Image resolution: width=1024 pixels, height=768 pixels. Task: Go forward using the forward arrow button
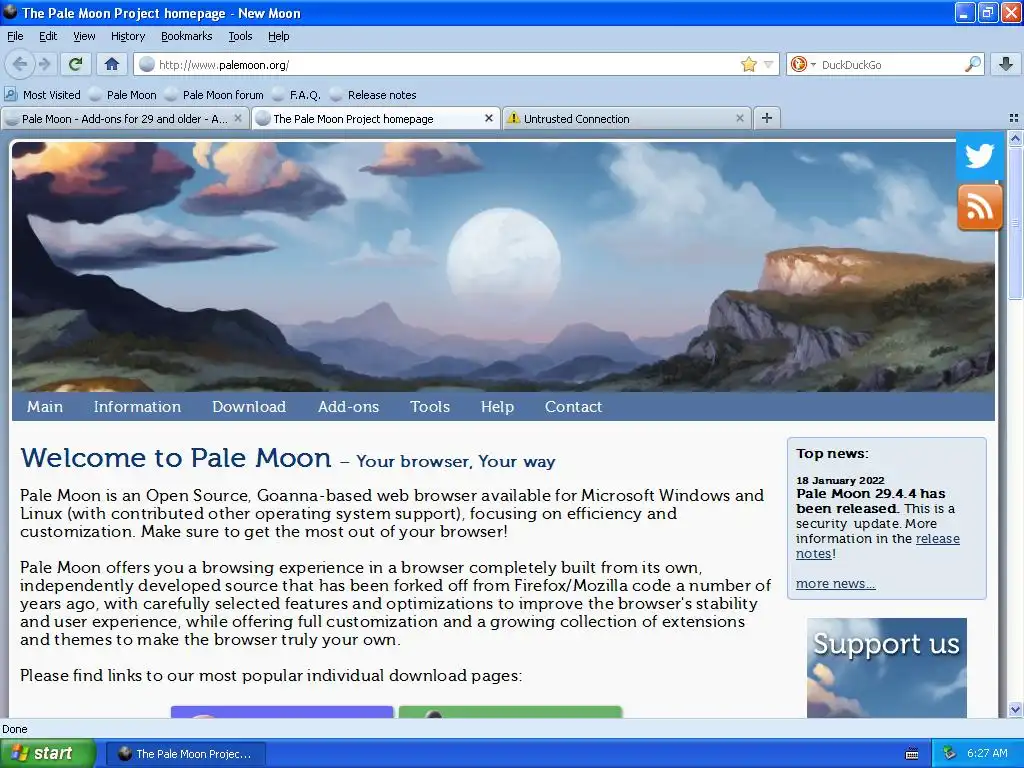tap(44, 64)
